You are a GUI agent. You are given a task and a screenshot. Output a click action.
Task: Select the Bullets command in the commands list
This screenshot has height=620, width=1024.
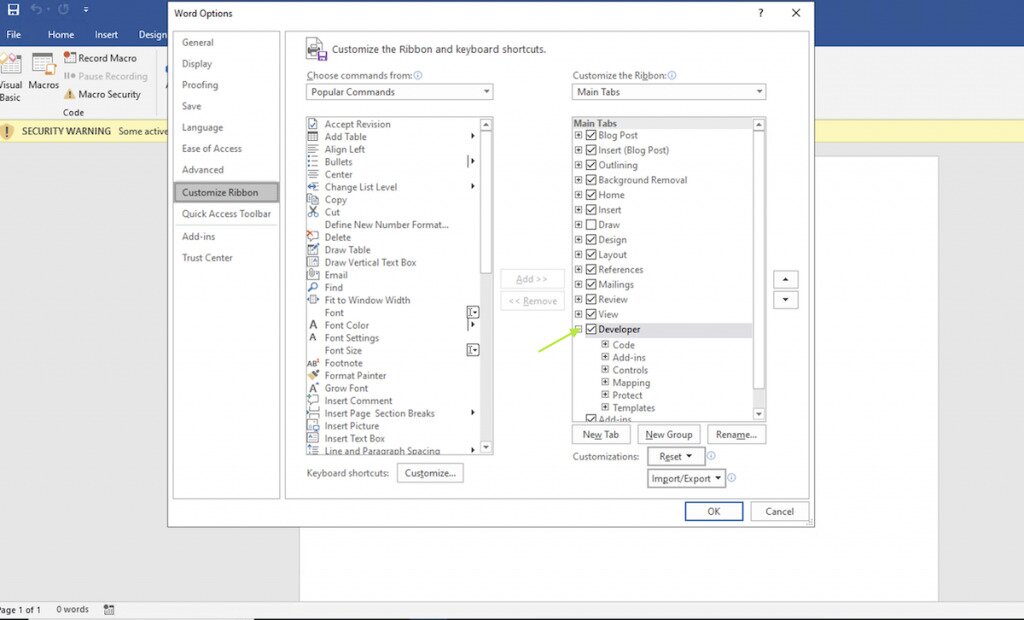338,161
